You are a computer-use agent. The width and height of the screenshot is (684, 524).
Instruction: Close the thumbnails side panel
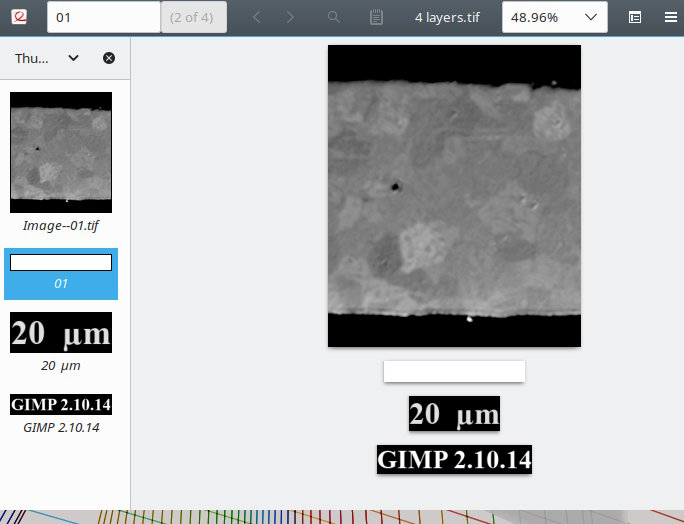[x=109, y=58]
